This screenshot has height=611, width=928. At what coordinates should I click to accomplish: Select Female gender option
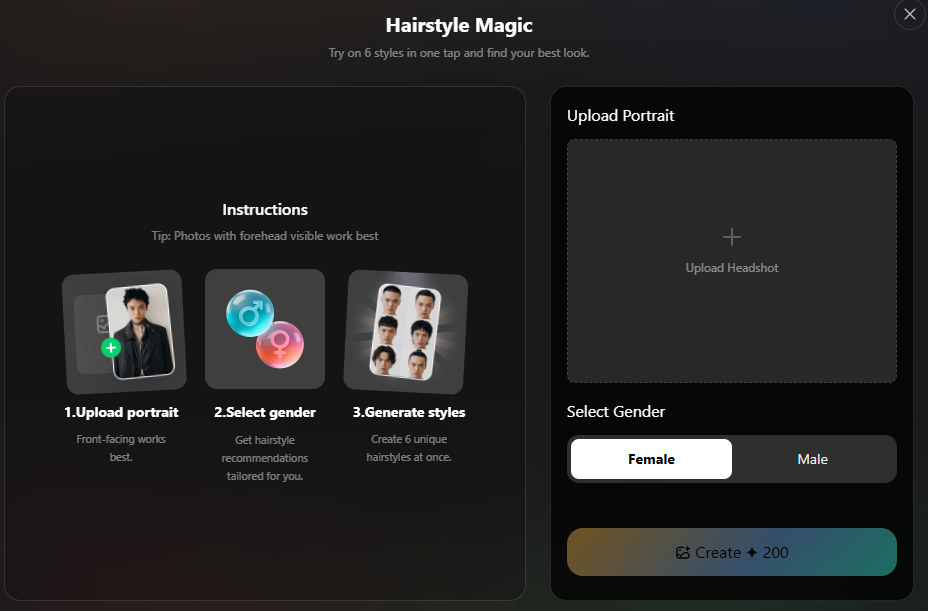click(x=651, y=459)
